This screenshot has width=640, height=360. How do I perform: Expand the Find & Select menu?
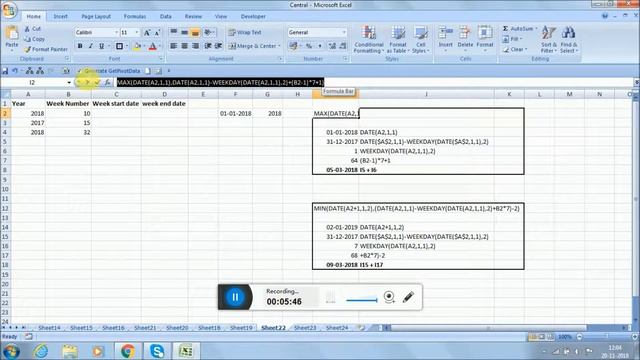coord(569,39)
